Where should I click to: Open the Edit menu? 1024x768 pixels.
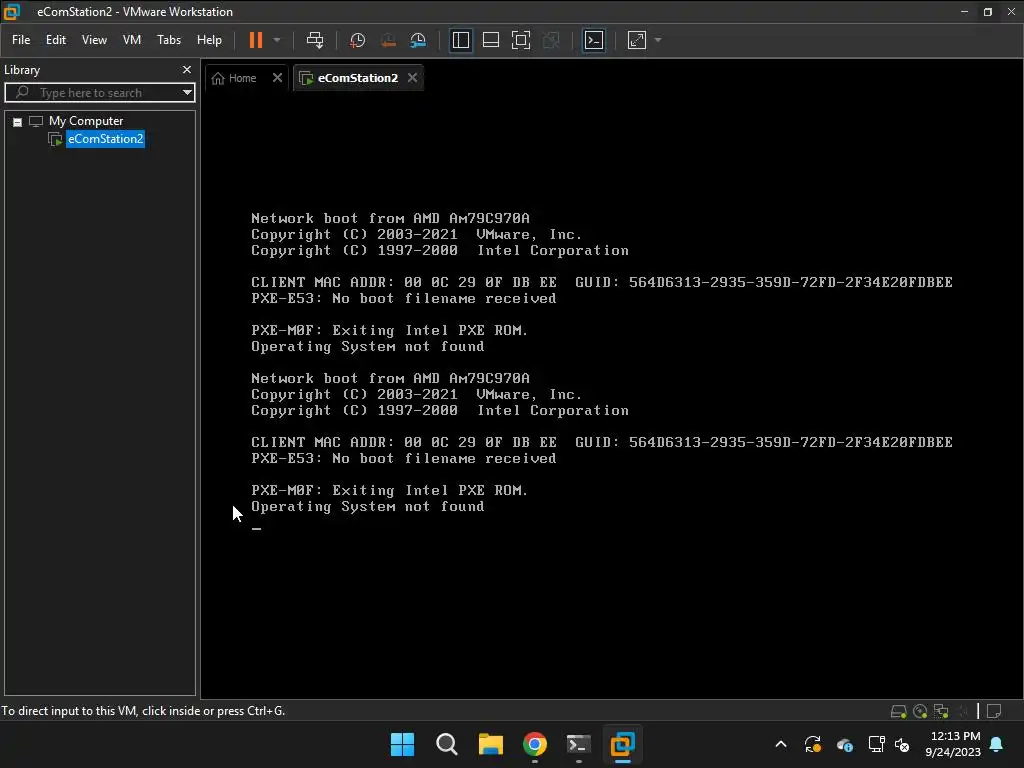[56, 40]
